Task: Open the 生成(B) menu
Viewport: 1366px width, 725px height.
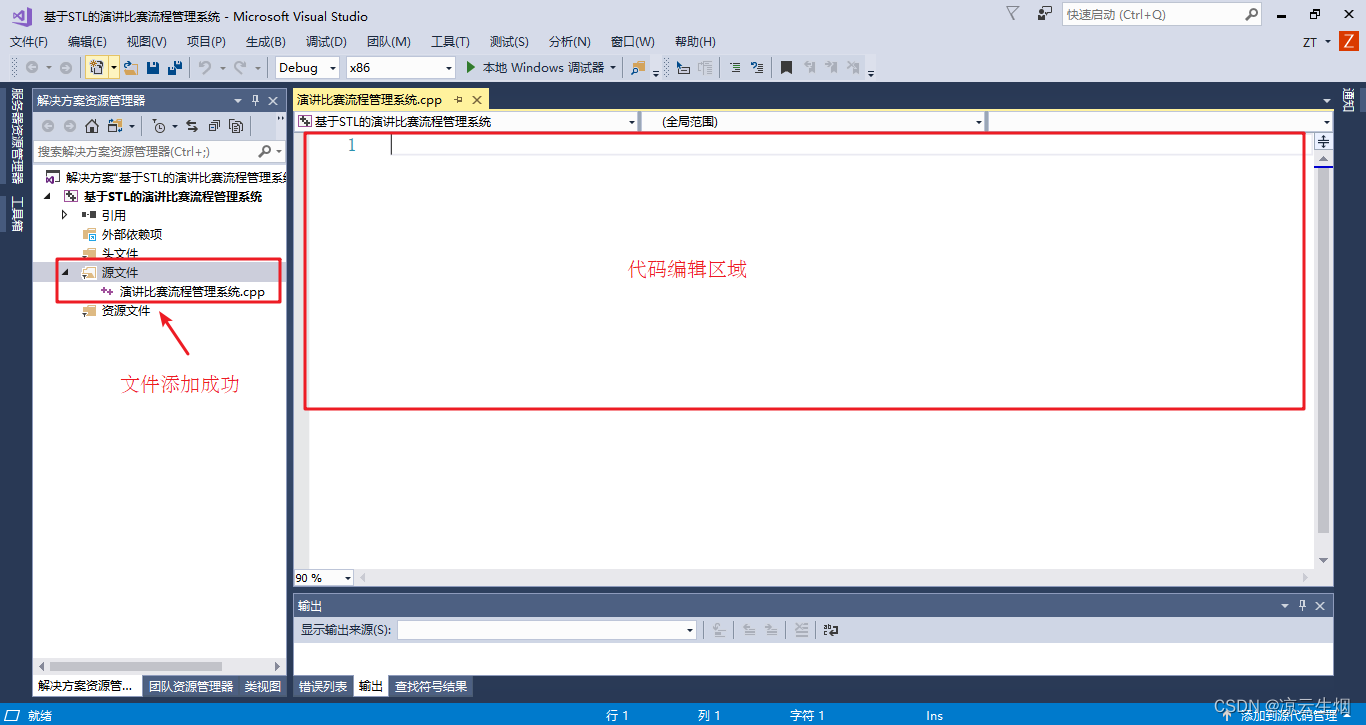Action: point(264,41)
